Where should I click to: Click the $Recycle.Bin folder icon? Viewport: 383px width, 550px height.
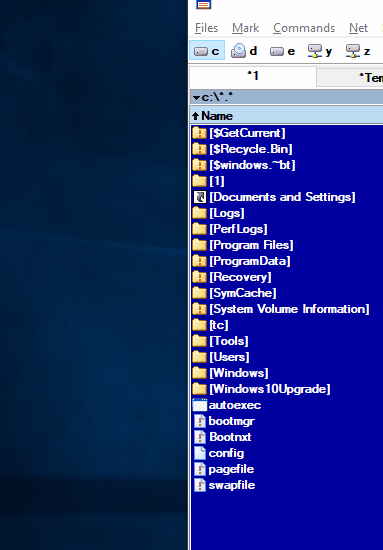pyautogui.click(x=200, y=149)
